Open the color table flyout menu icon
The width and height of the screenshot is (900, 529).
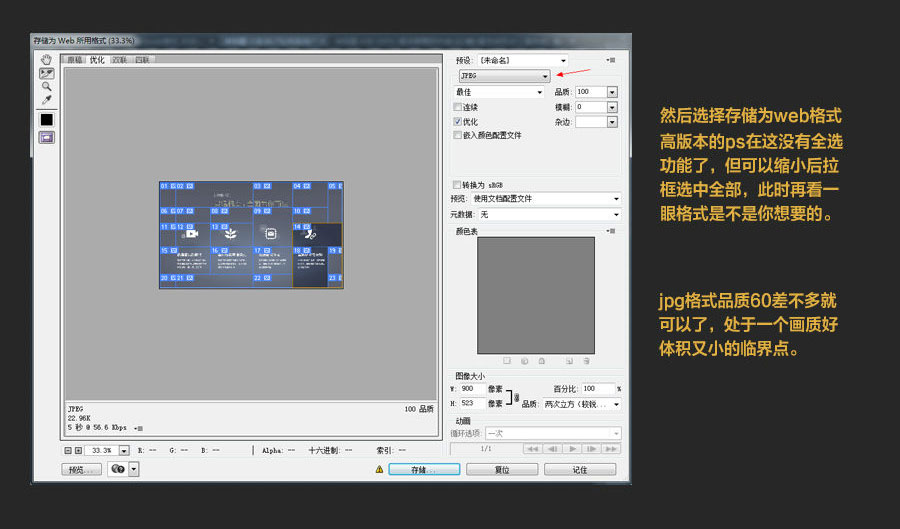pos(610,231)
